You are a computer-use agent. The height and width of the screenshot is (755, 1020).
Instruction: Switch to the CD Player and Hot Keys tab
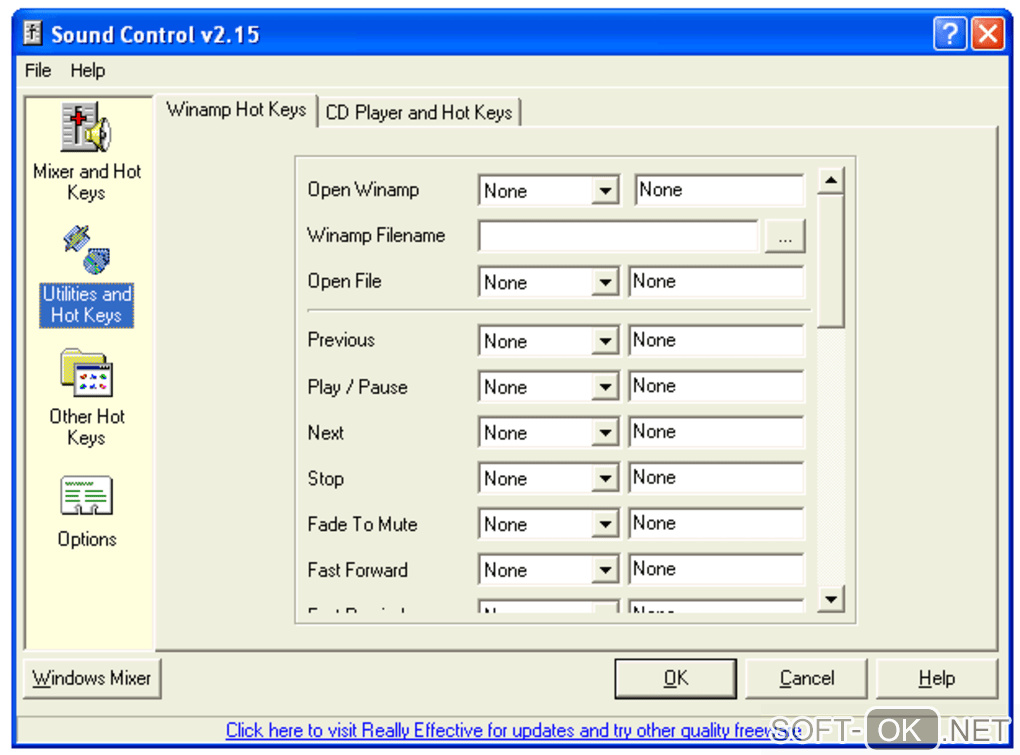coord(419,113)
